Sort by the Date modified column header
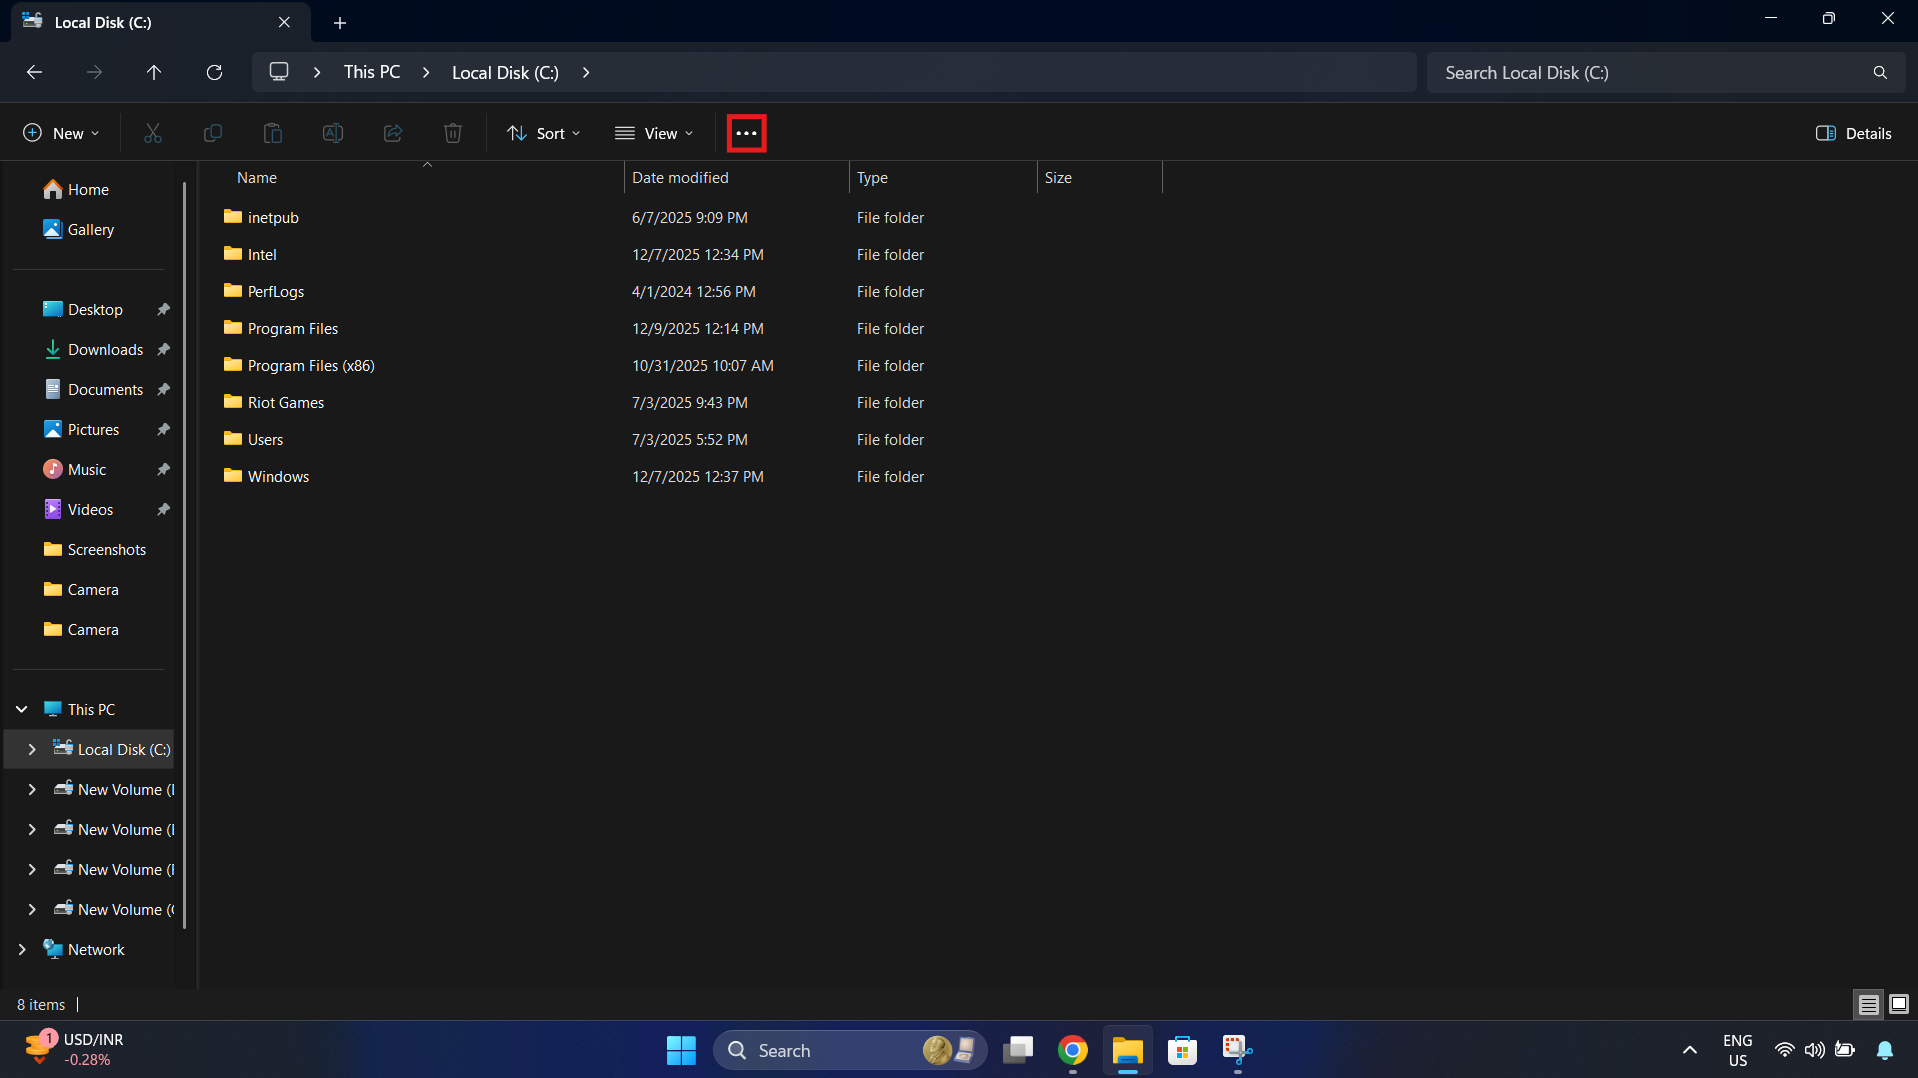Viewport: 1918px width, 1078px height. tap(680, 177)
